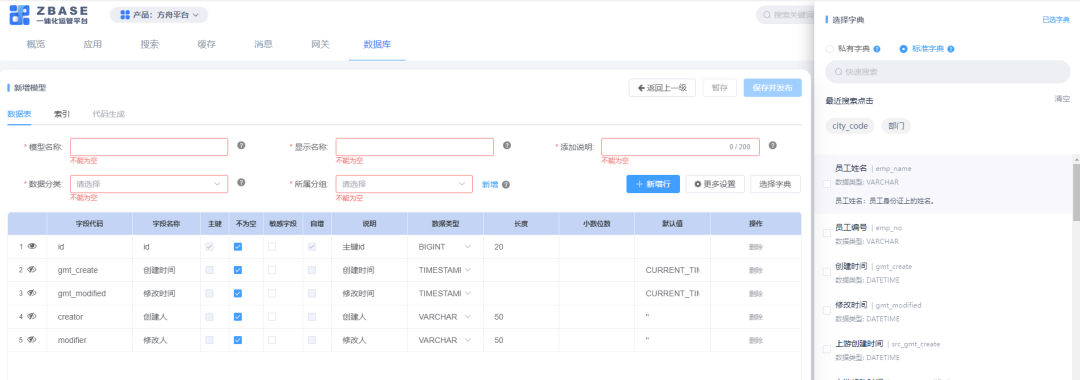Toggle eye icon for gmt_modified row

coord(32,293)
